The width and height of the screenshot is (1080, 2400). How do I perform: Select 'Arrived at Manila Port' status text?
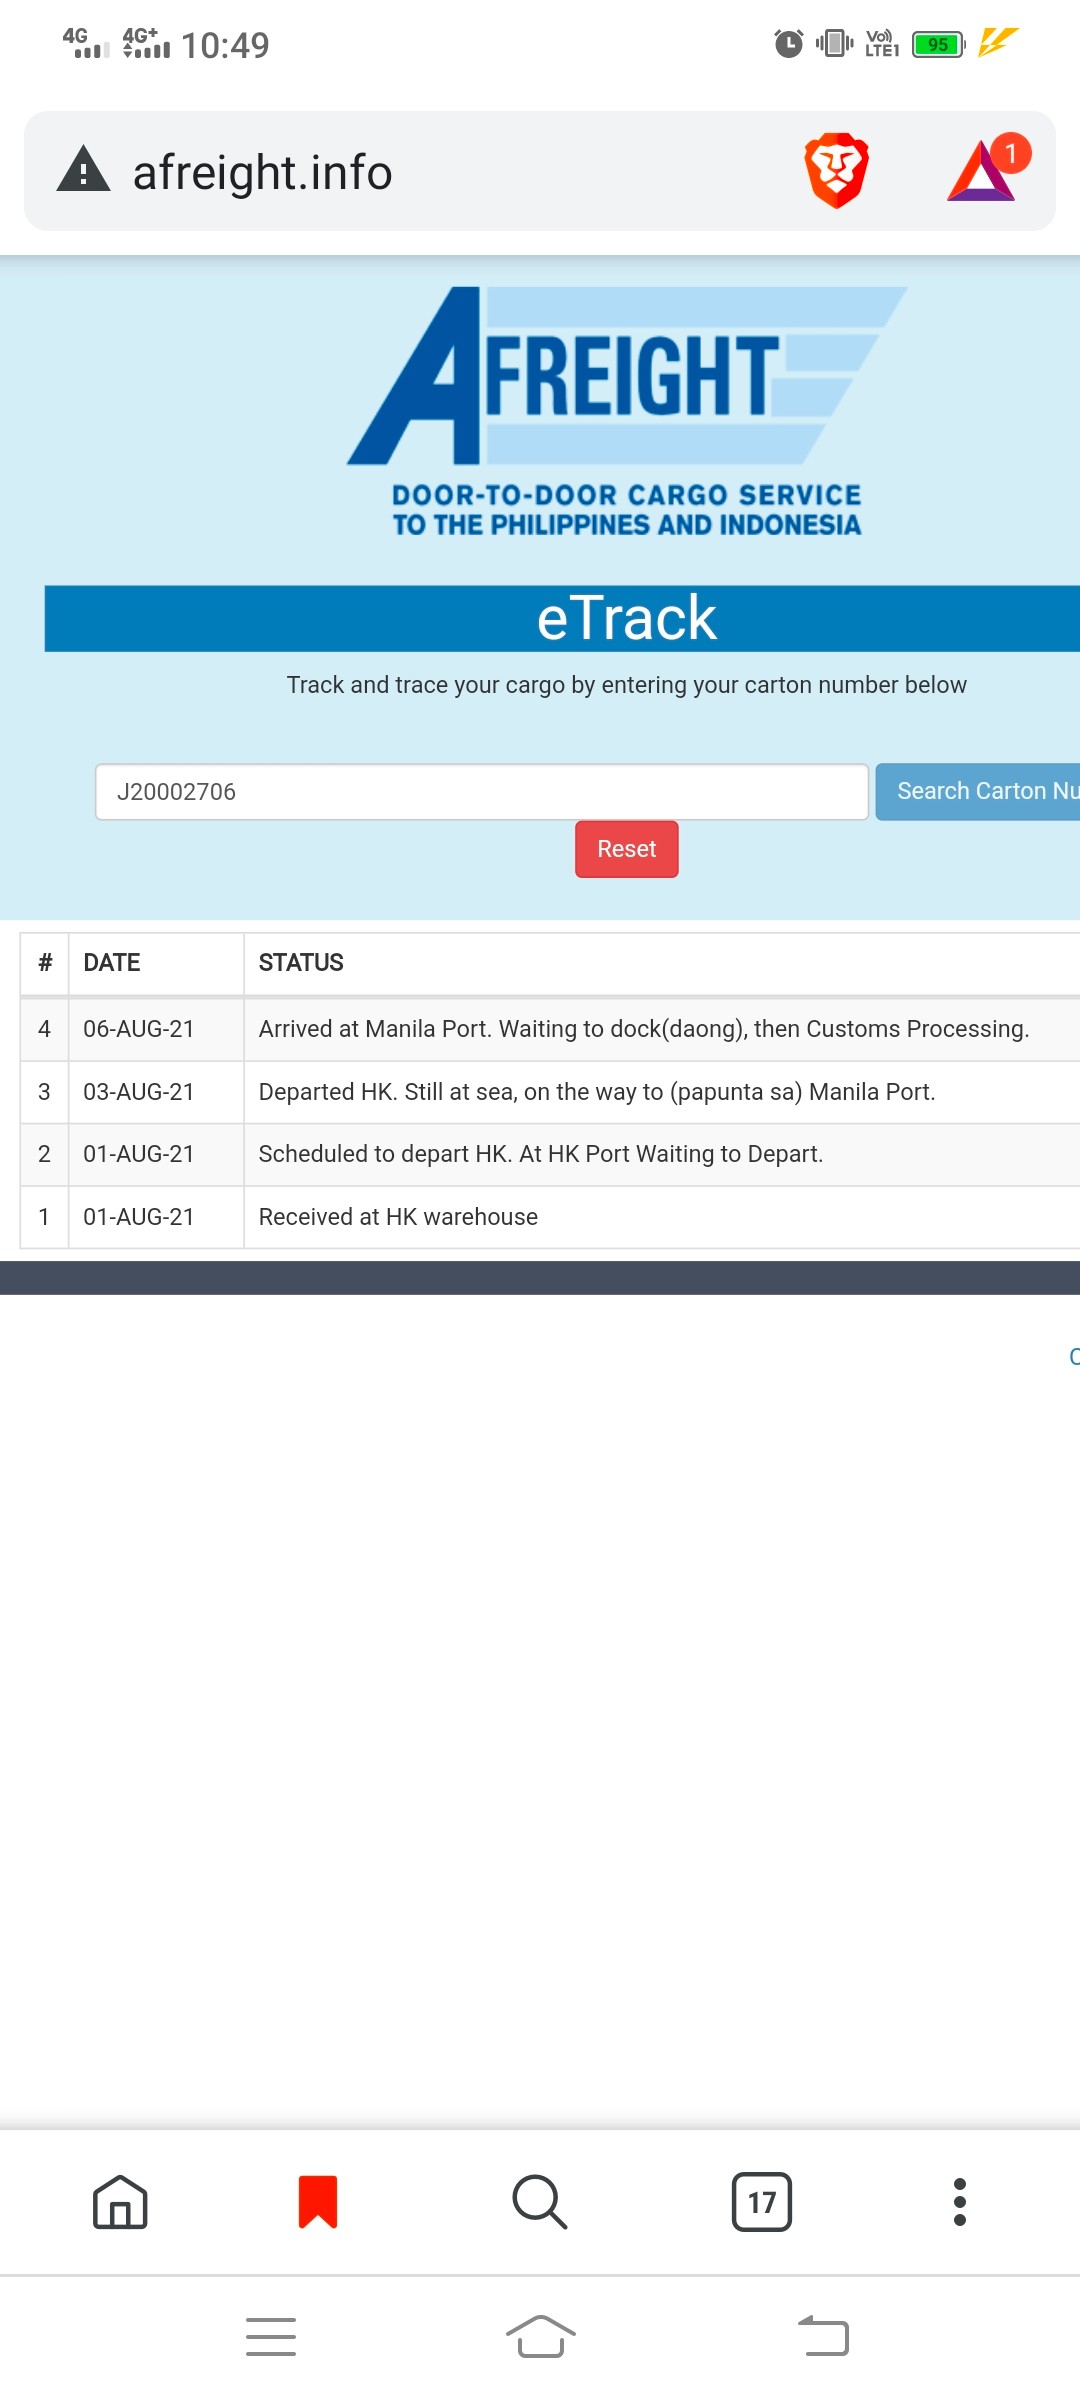coord(644,1029)
